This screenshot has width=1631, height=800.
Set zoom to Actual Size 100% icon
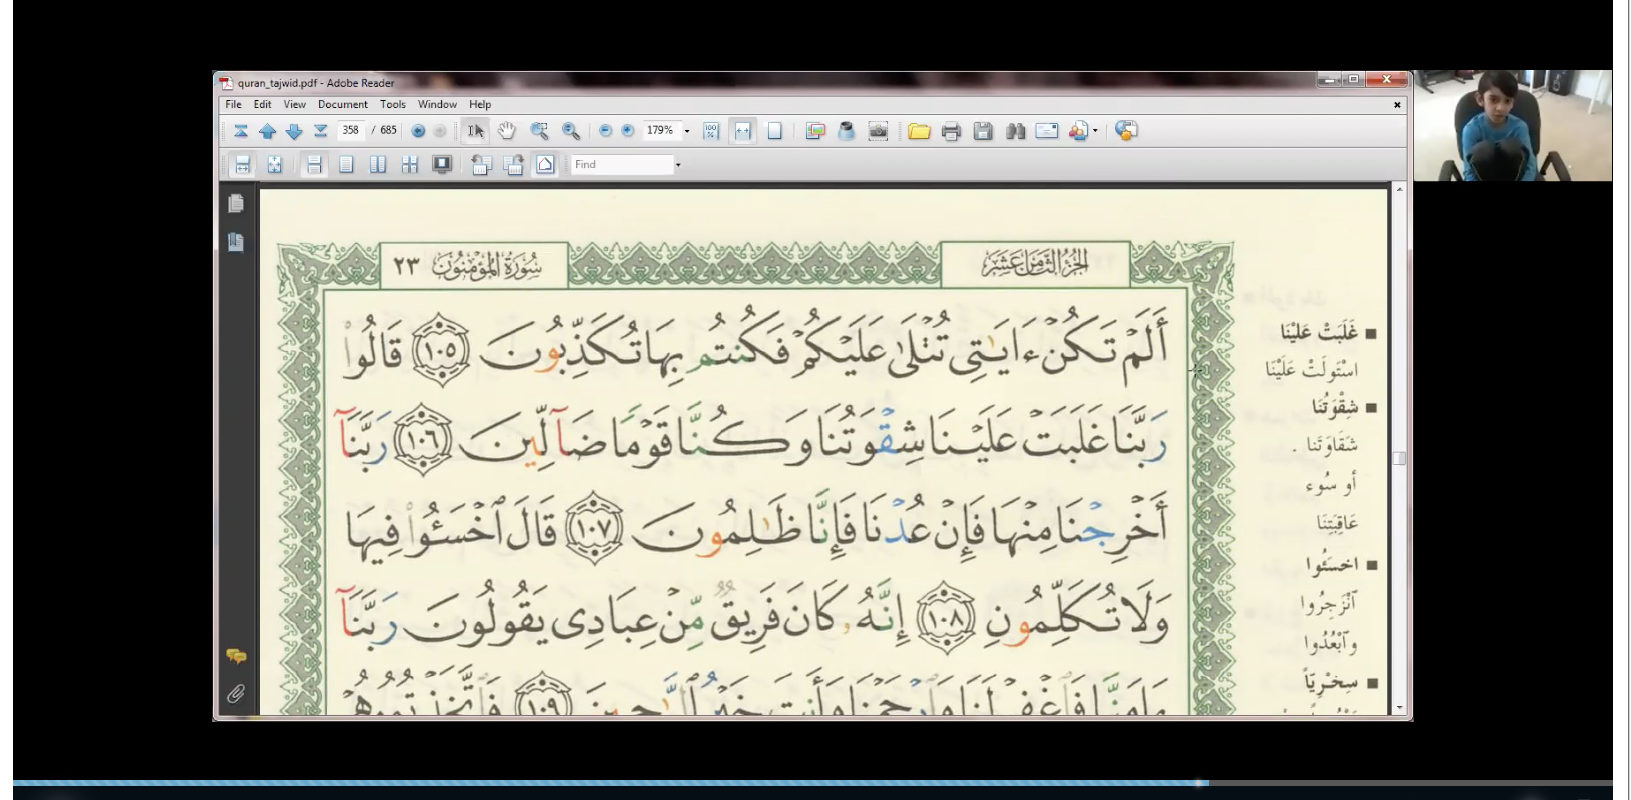[x=711, y=131]
